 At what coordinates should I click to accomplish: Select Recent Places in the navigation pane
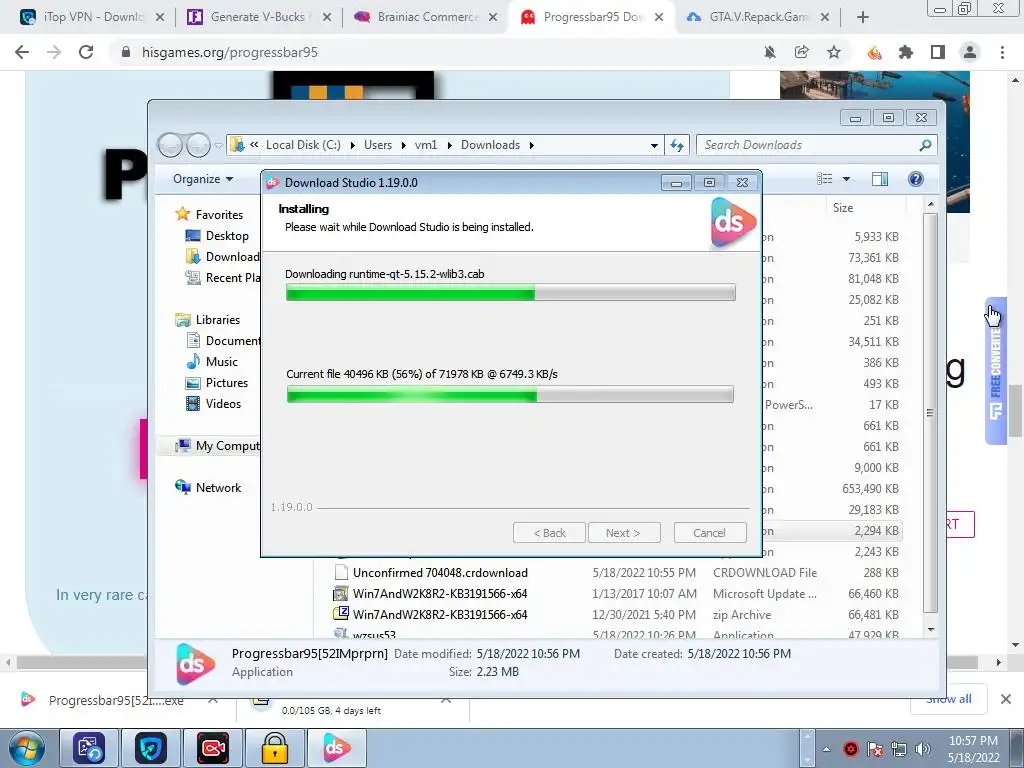[222, 278]
